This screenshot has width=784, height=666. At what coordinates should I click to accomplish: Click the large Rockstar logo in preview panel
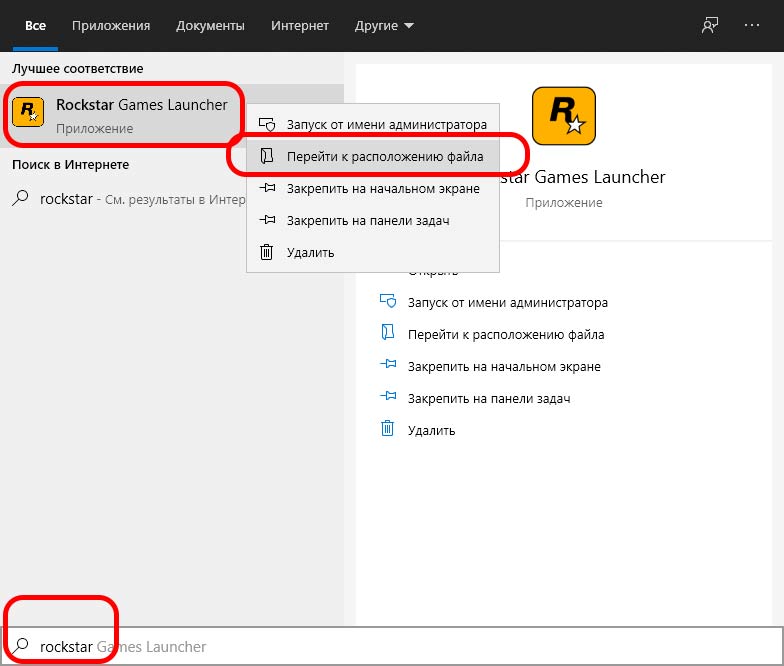coord(564,116)
